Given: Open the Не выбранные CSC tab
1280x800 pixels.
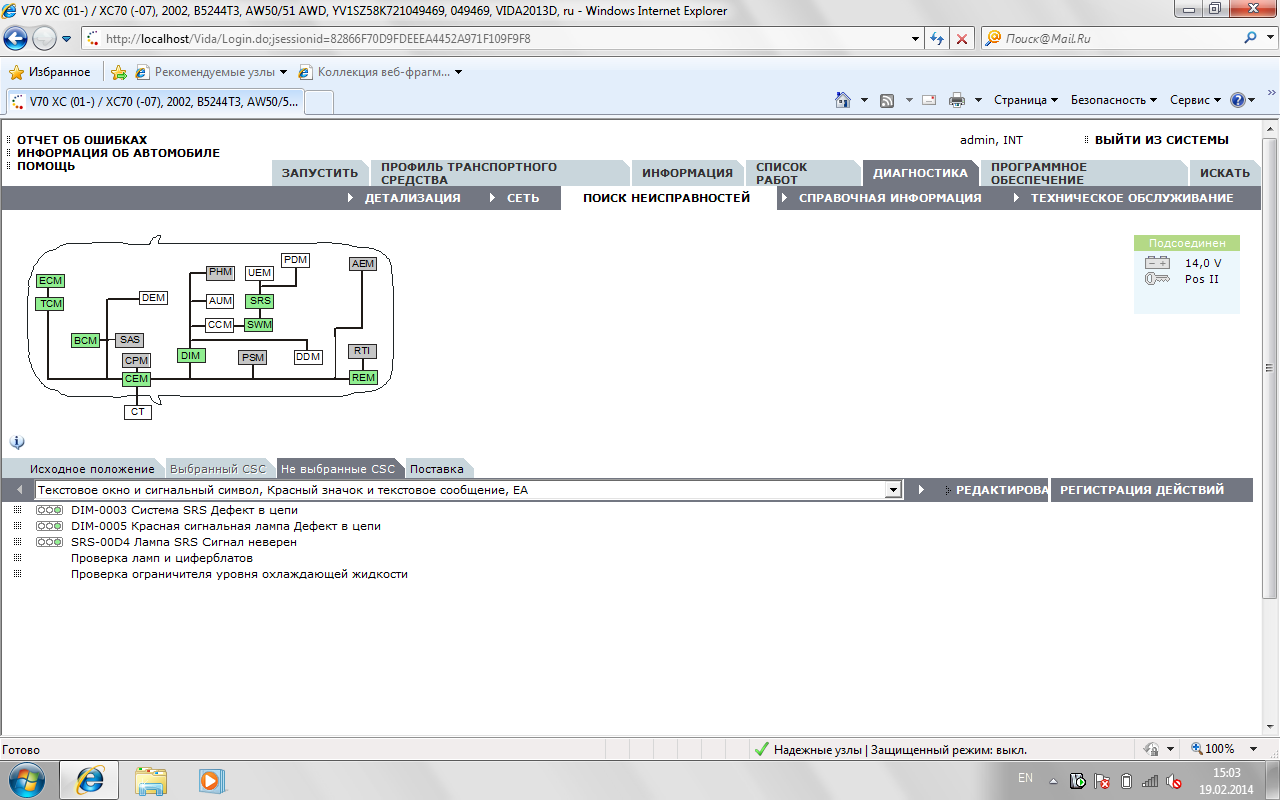Looking at the screenshot, I should (338, 469).
